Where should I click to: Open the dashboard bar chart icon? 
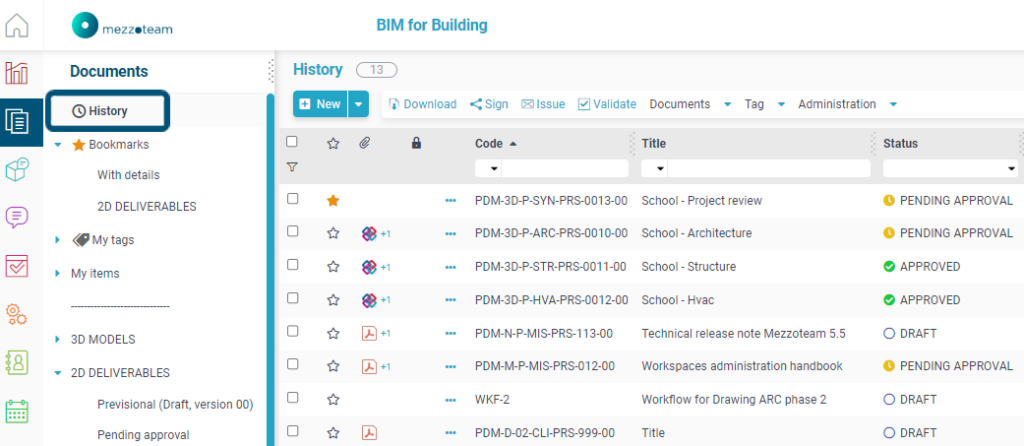click(x=17, y=72)
